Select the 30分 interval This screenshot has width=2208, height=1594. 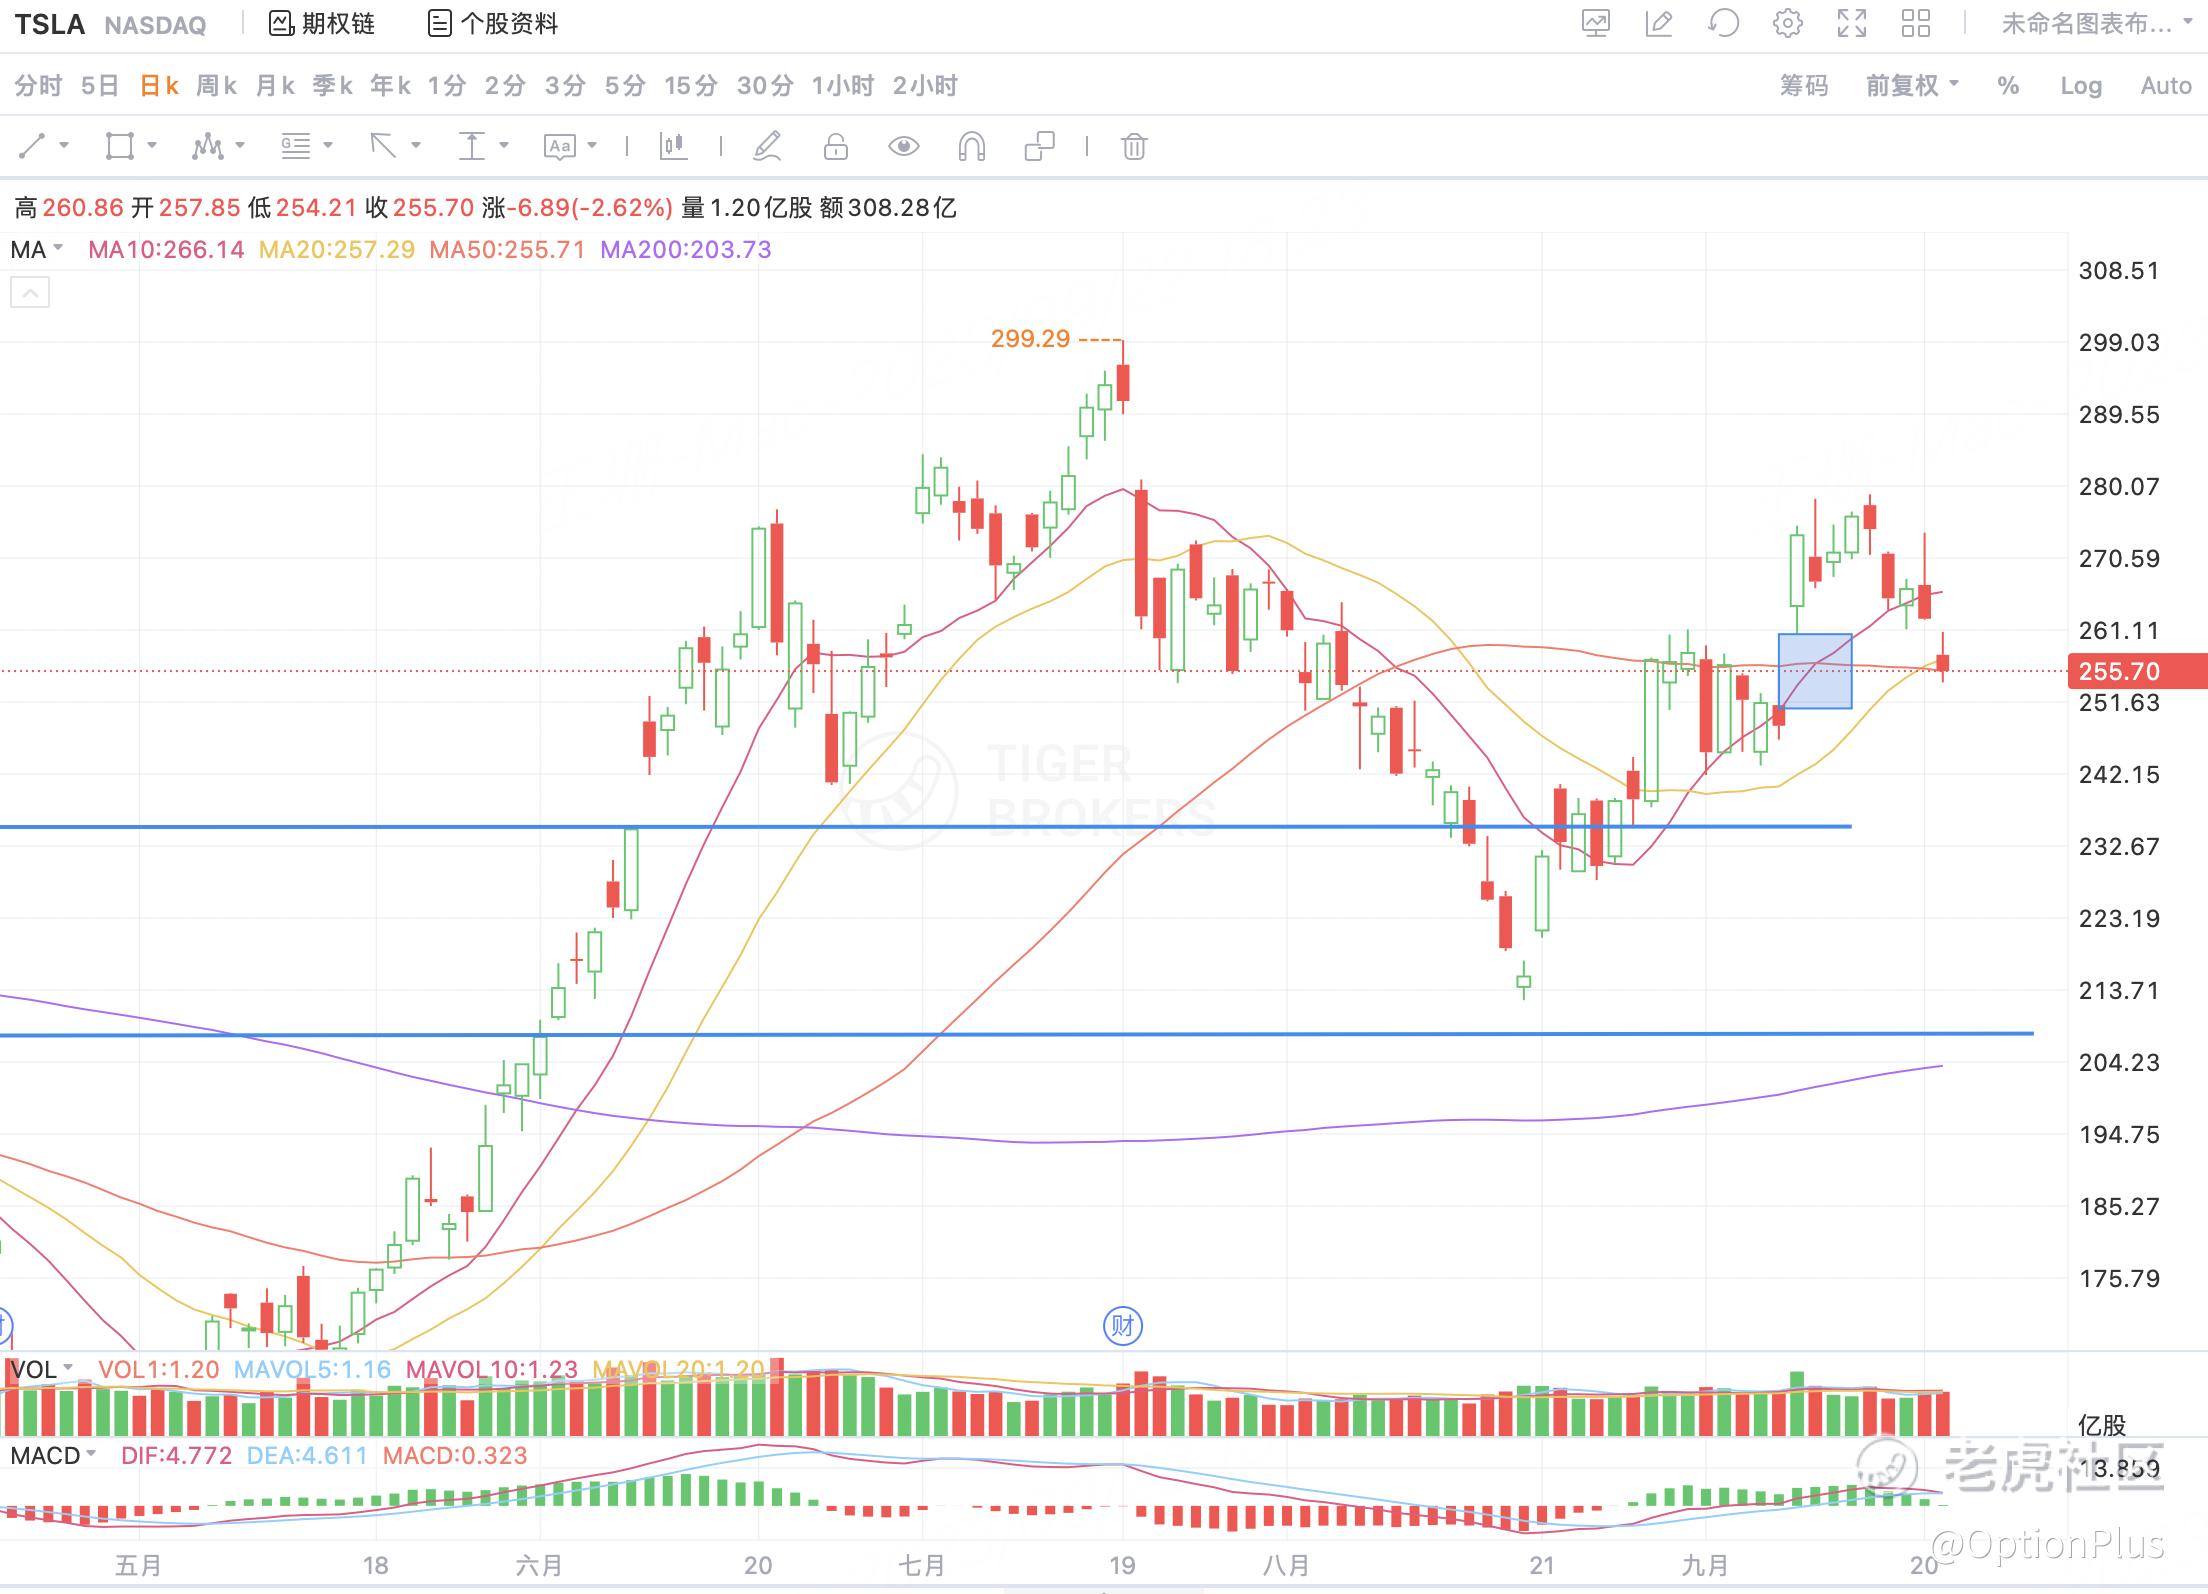(765, 86)
